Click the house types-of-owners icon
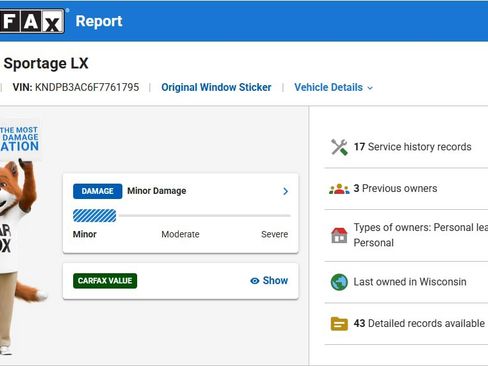This screenshot has width=488, height=366. (339, 235)
